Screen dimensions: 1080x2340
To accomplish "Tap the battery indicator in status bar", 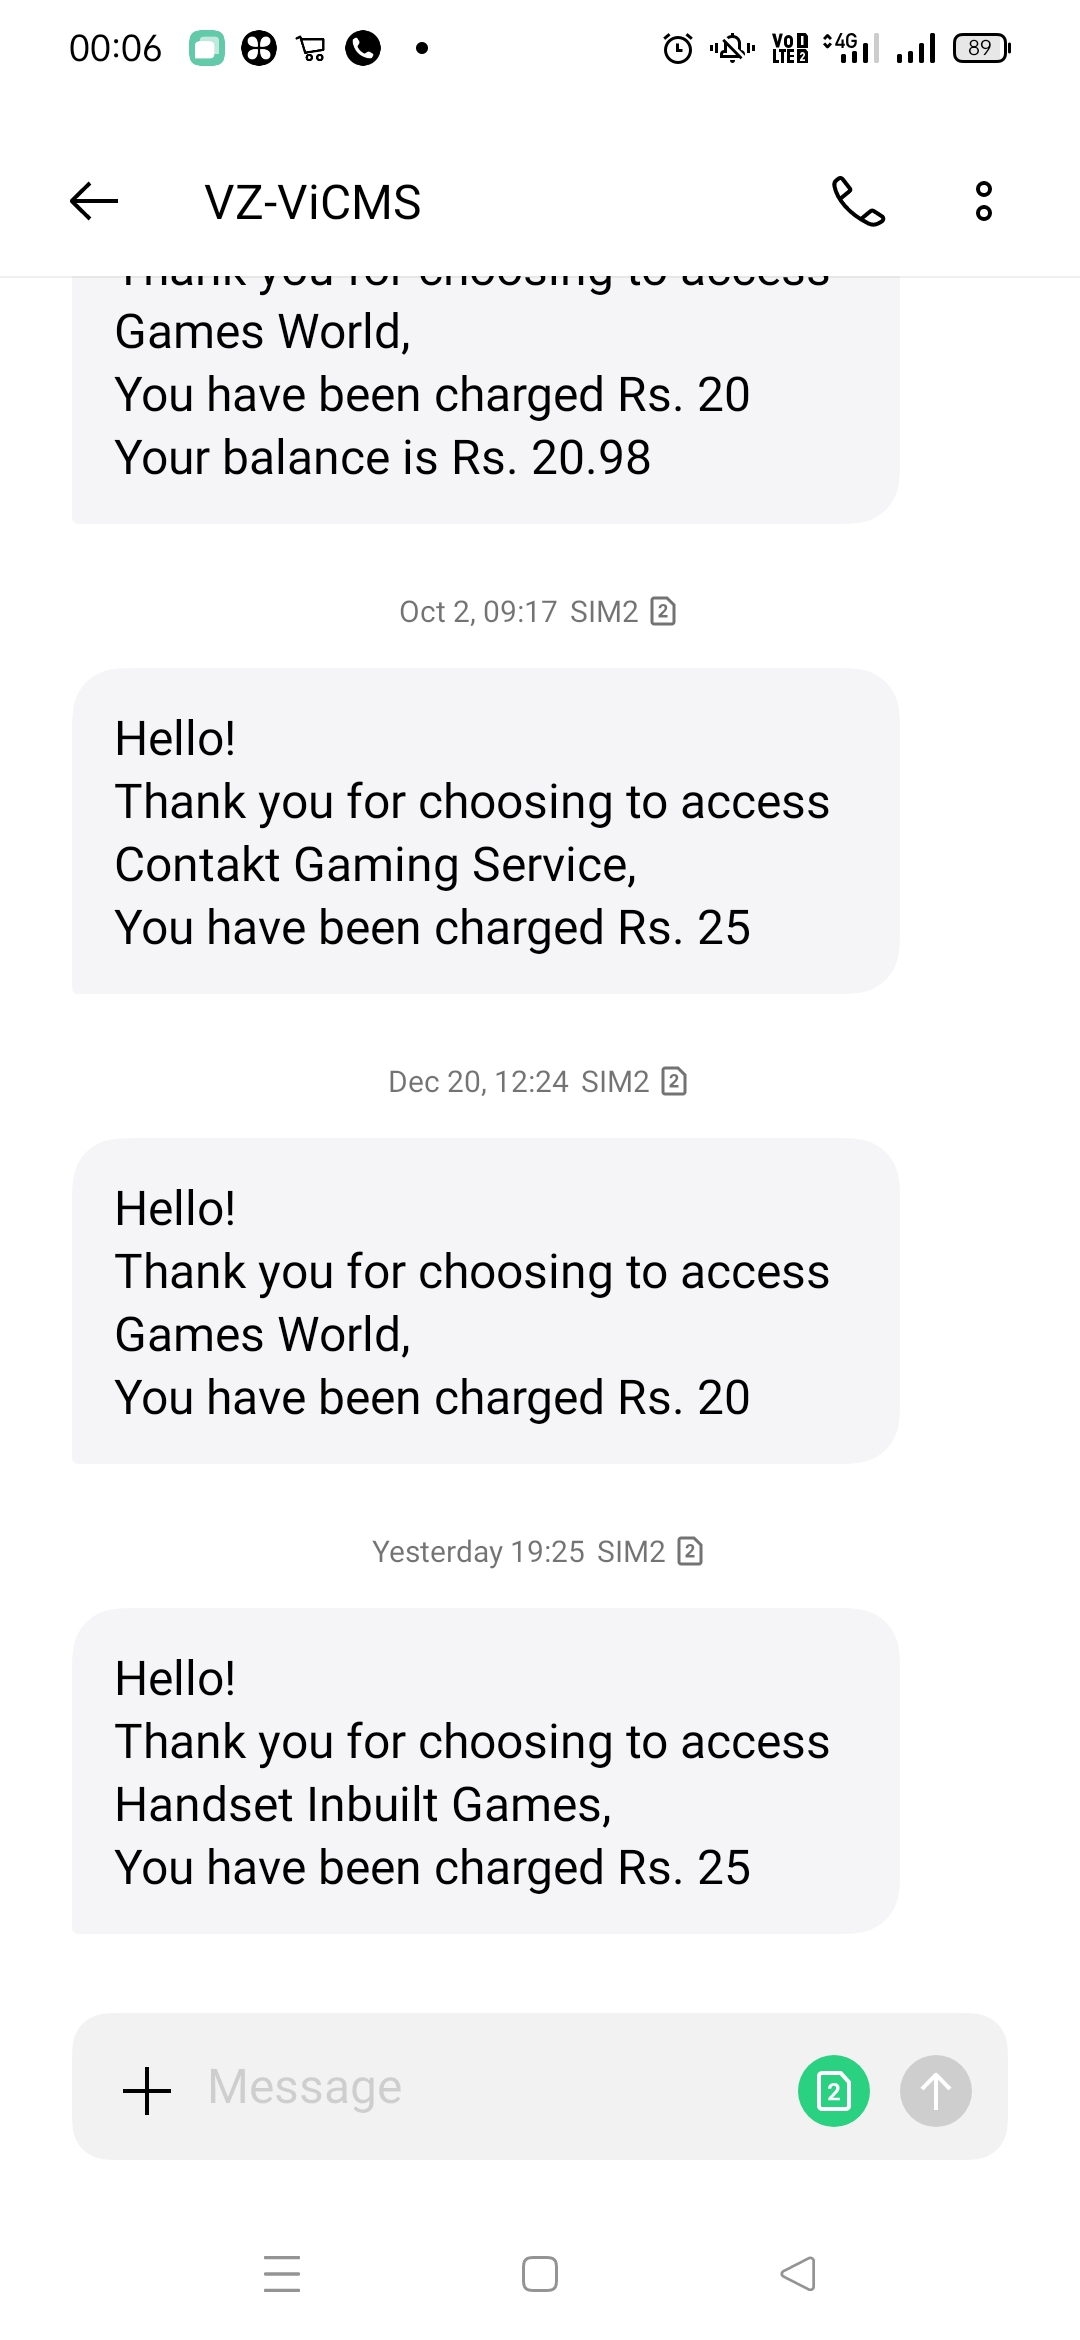I will [982, 48].
